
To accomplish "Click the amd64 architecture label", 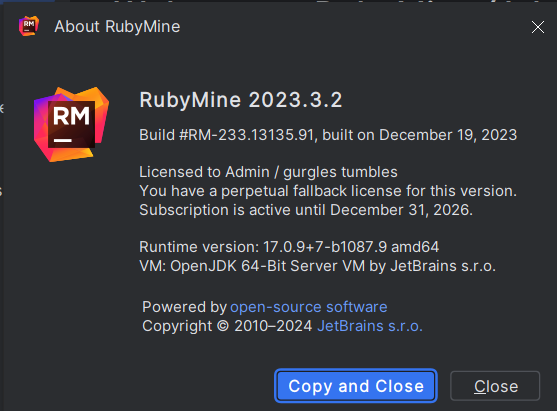I will tap(415, 247).
